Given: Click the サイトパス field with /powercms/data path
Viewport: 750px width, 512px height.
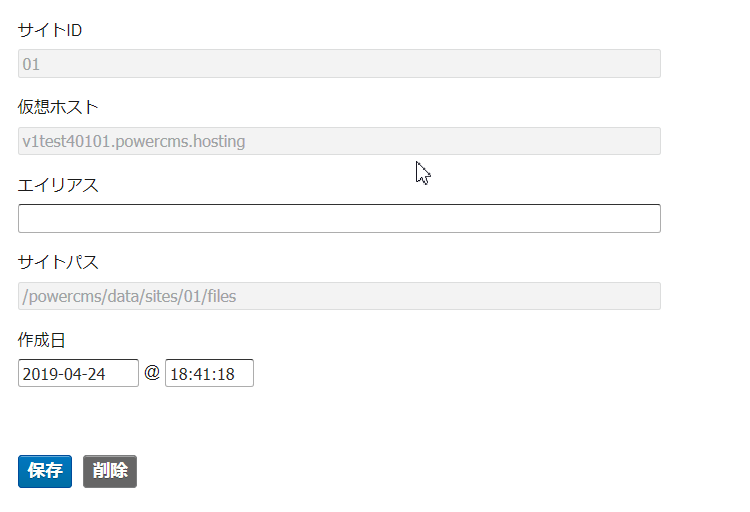Looking at the screenshot, I should (339, 296).
